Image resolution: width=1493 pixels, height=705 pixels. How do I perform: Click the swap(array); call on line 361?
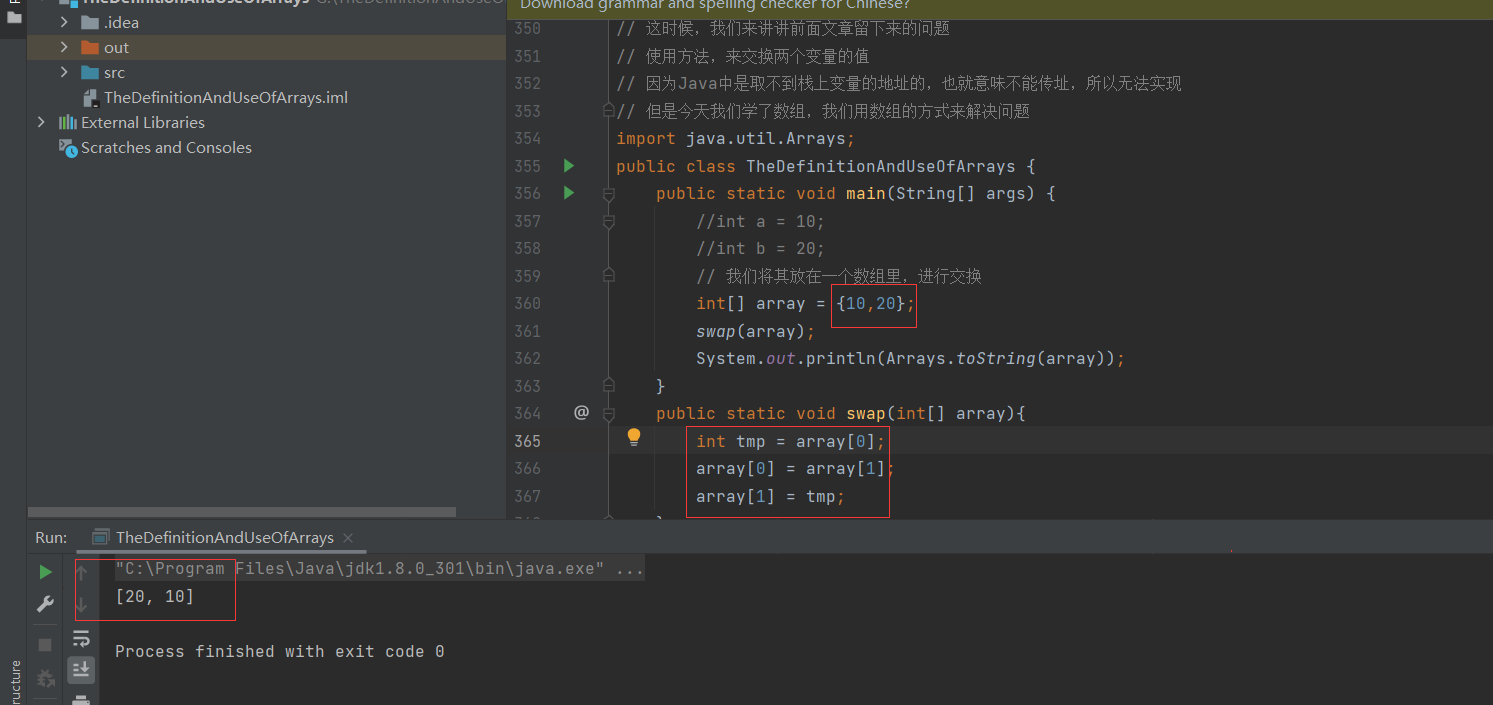[756, 331]
